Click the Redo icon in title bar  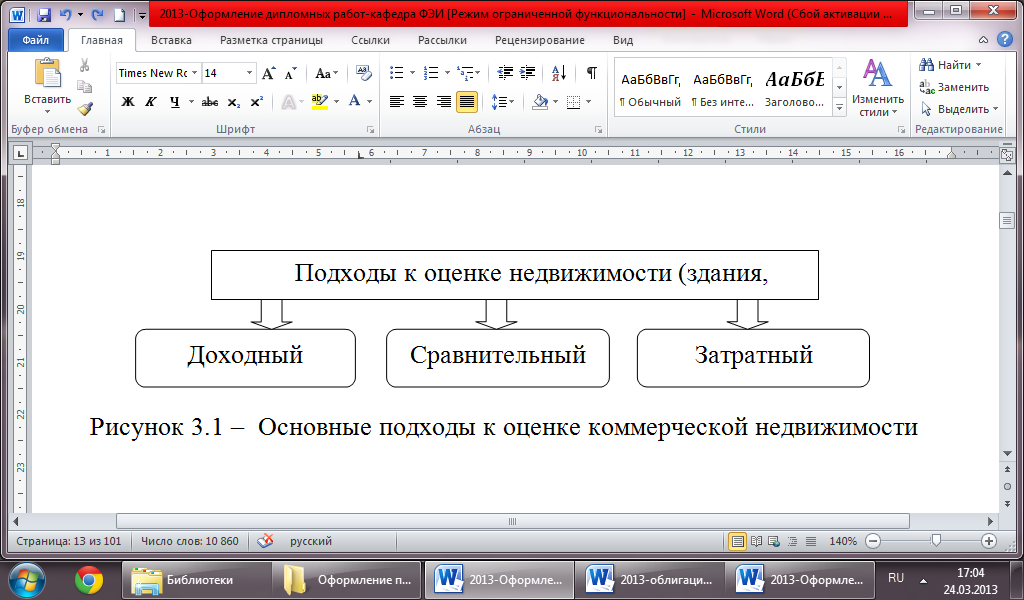coord(98,14)
